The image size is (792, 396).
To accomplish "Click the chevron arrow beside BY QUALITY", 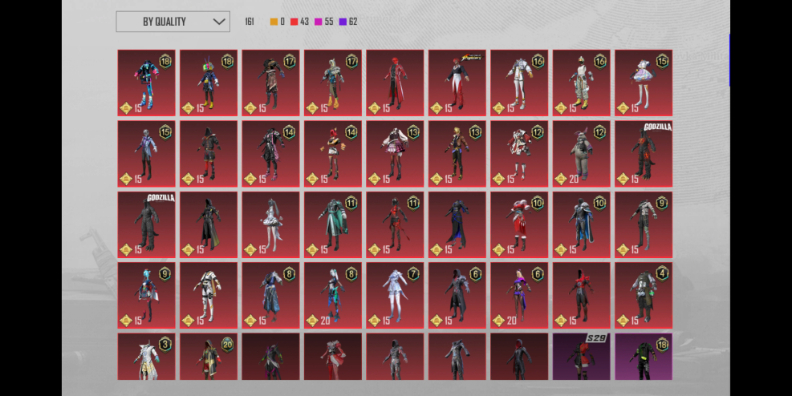I will (219, 22).
